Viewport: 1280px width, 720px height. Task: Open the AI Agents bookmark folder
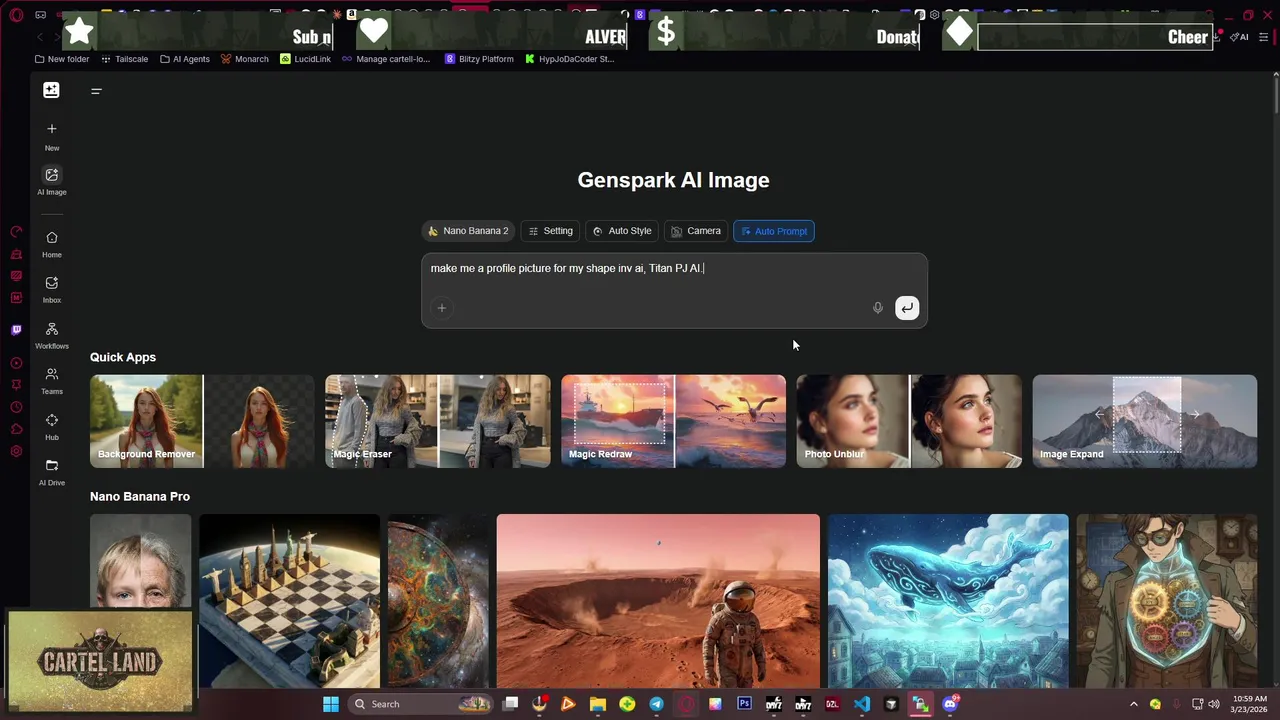[x=185, y=59]
